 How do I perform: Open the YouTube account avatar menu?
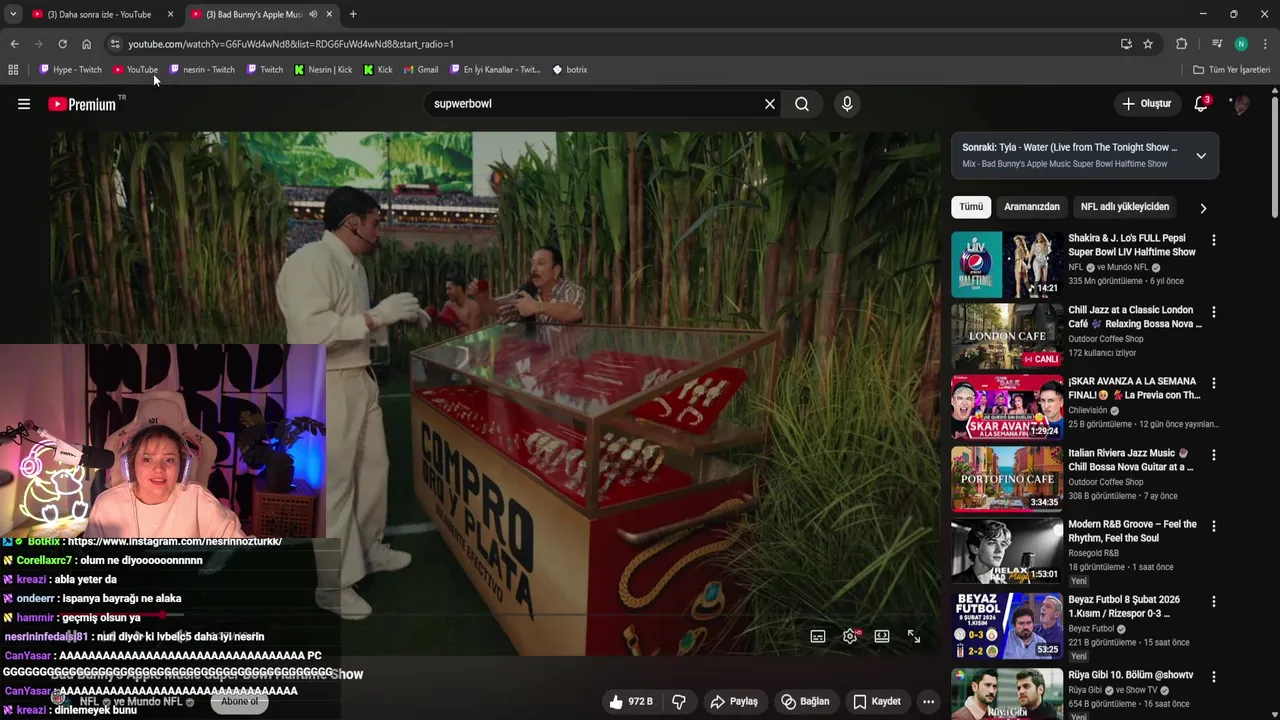[x=1240, y=104]
